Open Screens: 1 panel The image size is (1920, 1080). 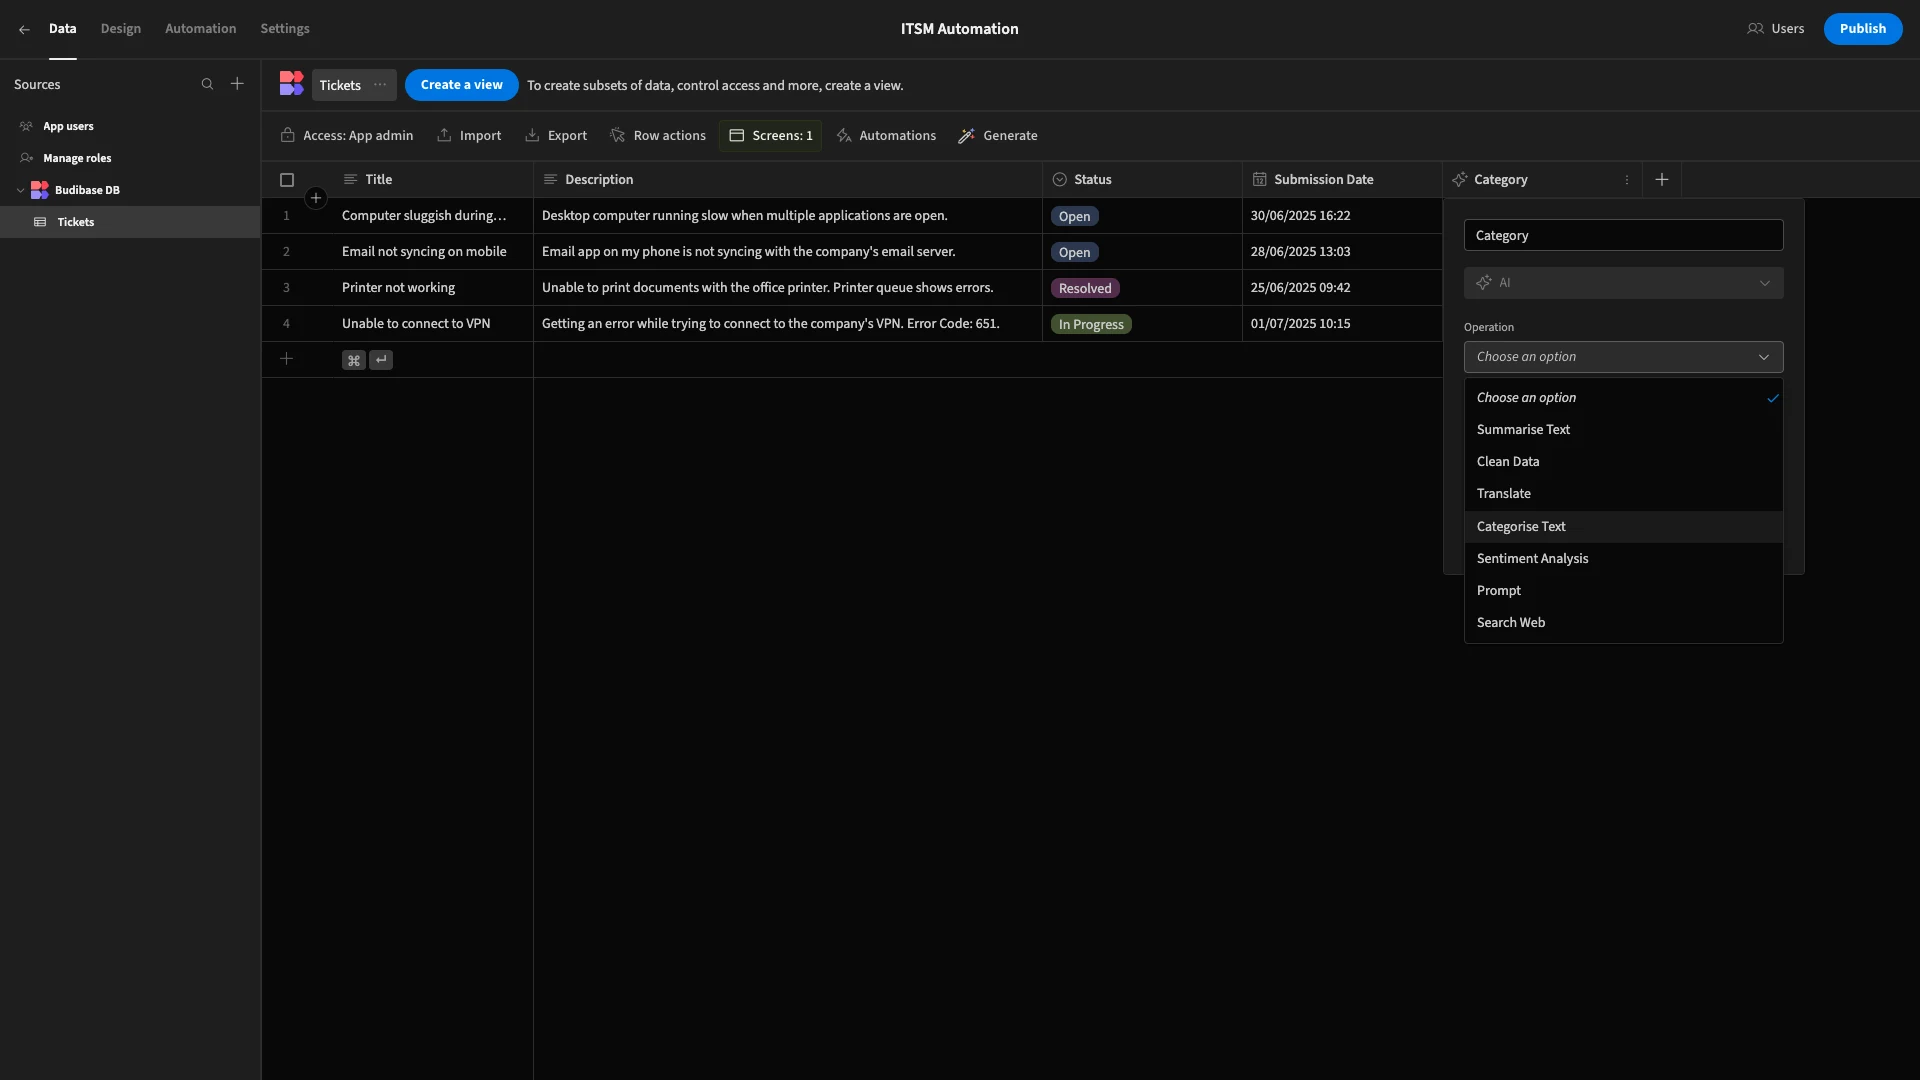[770, 136]
